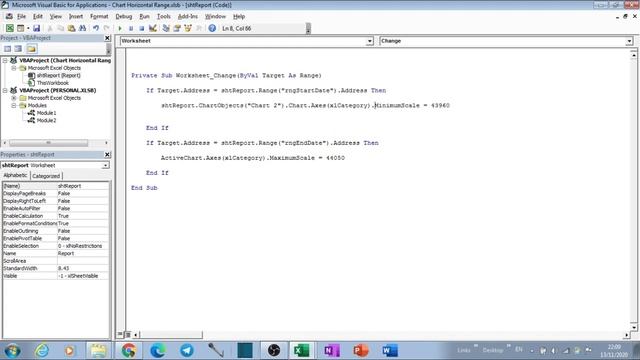The image size is (640, 360).
Task: Toggle Design Mode icon
Action: pos(153,28)
